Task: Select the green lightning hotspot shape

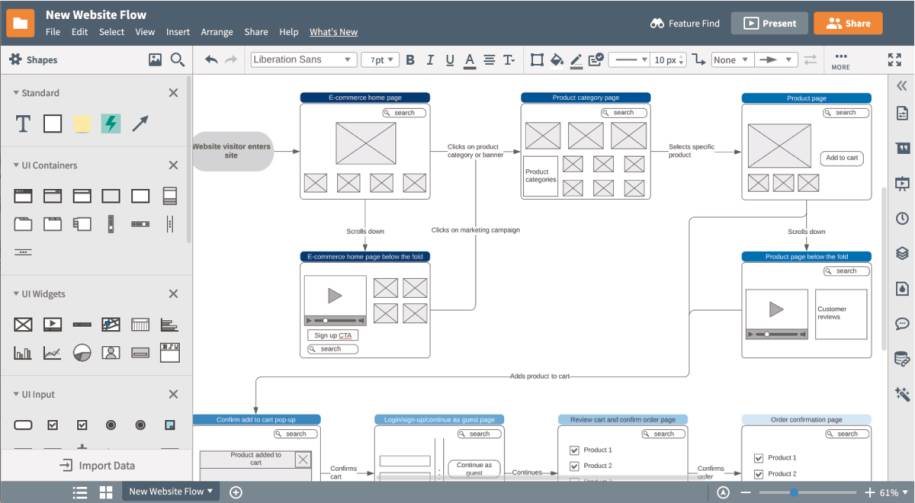Action: pos(111,124)
